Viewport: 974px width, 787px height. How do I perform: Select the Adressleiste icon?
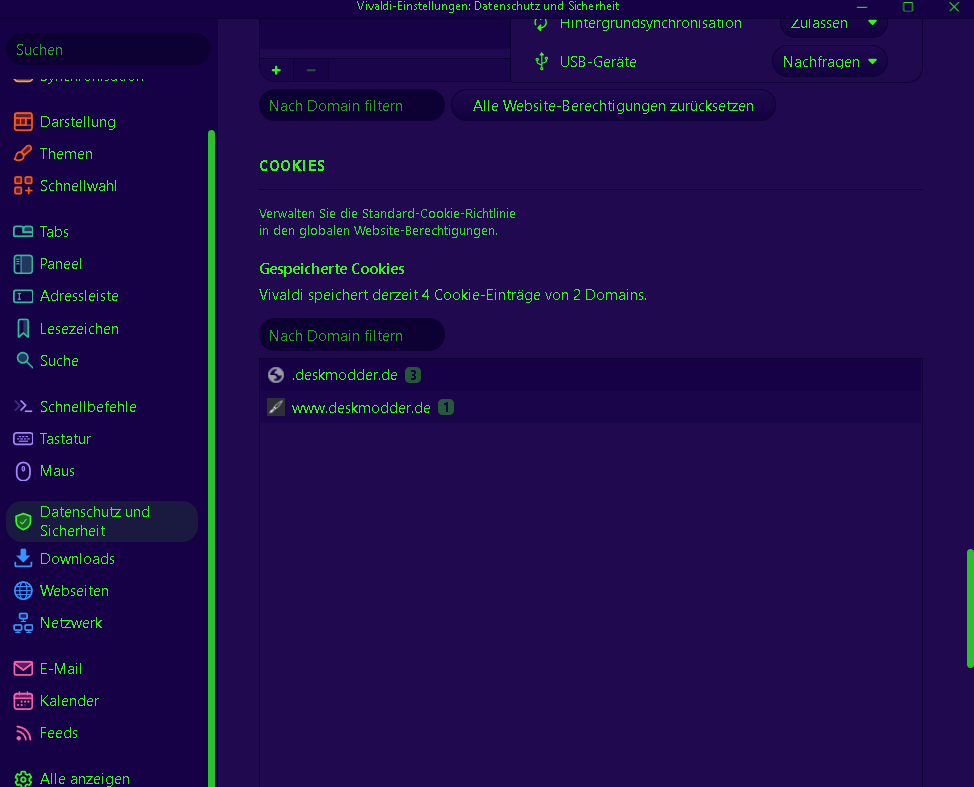coord(23,296)
